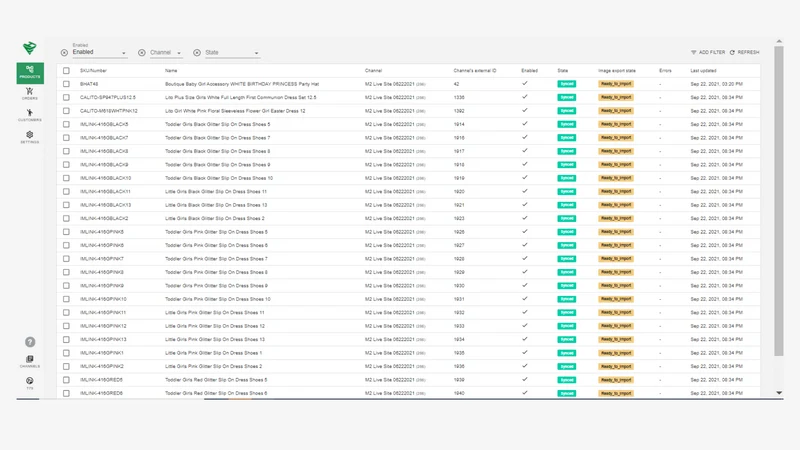Click enabled checkmark for IMLINK-416GRED6 row
This screenshot has height=450, width=800.
(x=525, y=392)
